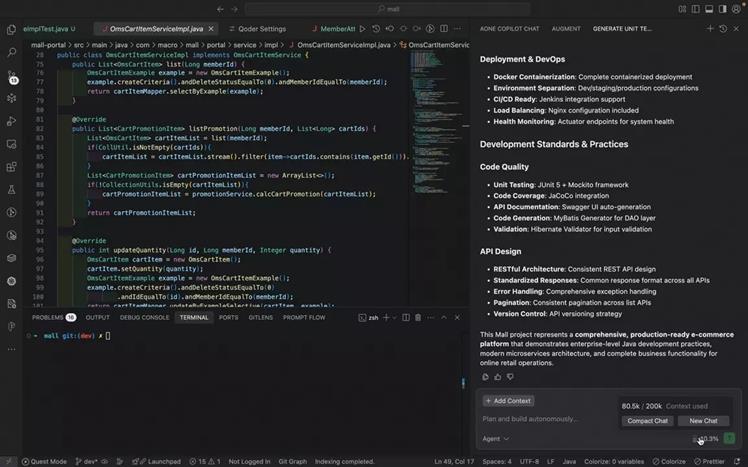Click the Compact Chat button
The width and height of the screenshot is (748, 467).
point(647,421)
